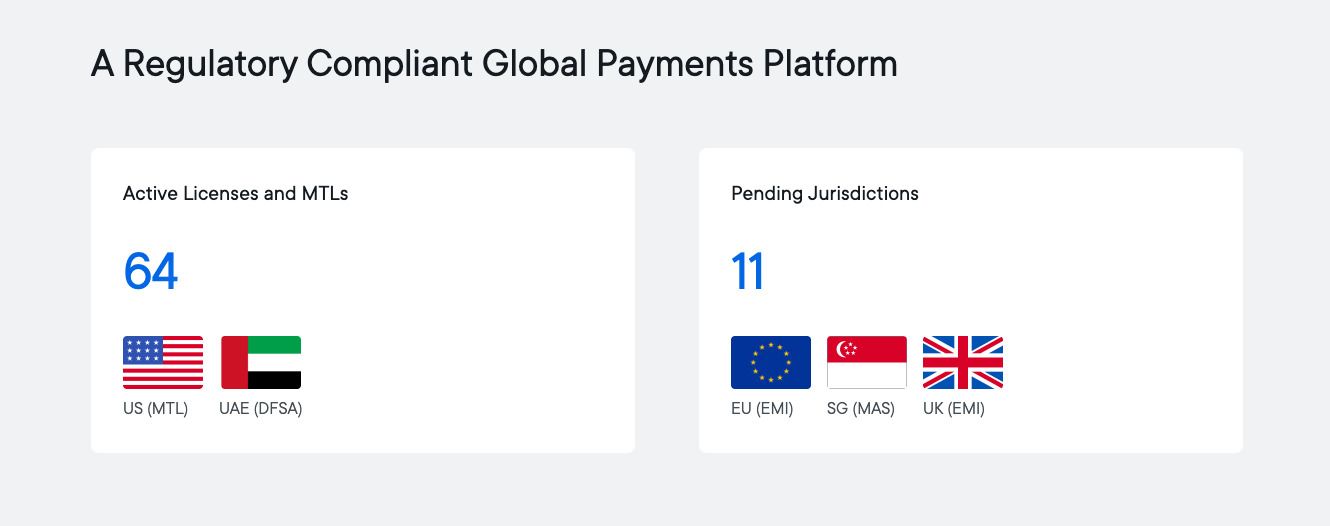Select the EU (EMI) label
The width and height of the screenshot is (1330, 526).
[762, 408]
